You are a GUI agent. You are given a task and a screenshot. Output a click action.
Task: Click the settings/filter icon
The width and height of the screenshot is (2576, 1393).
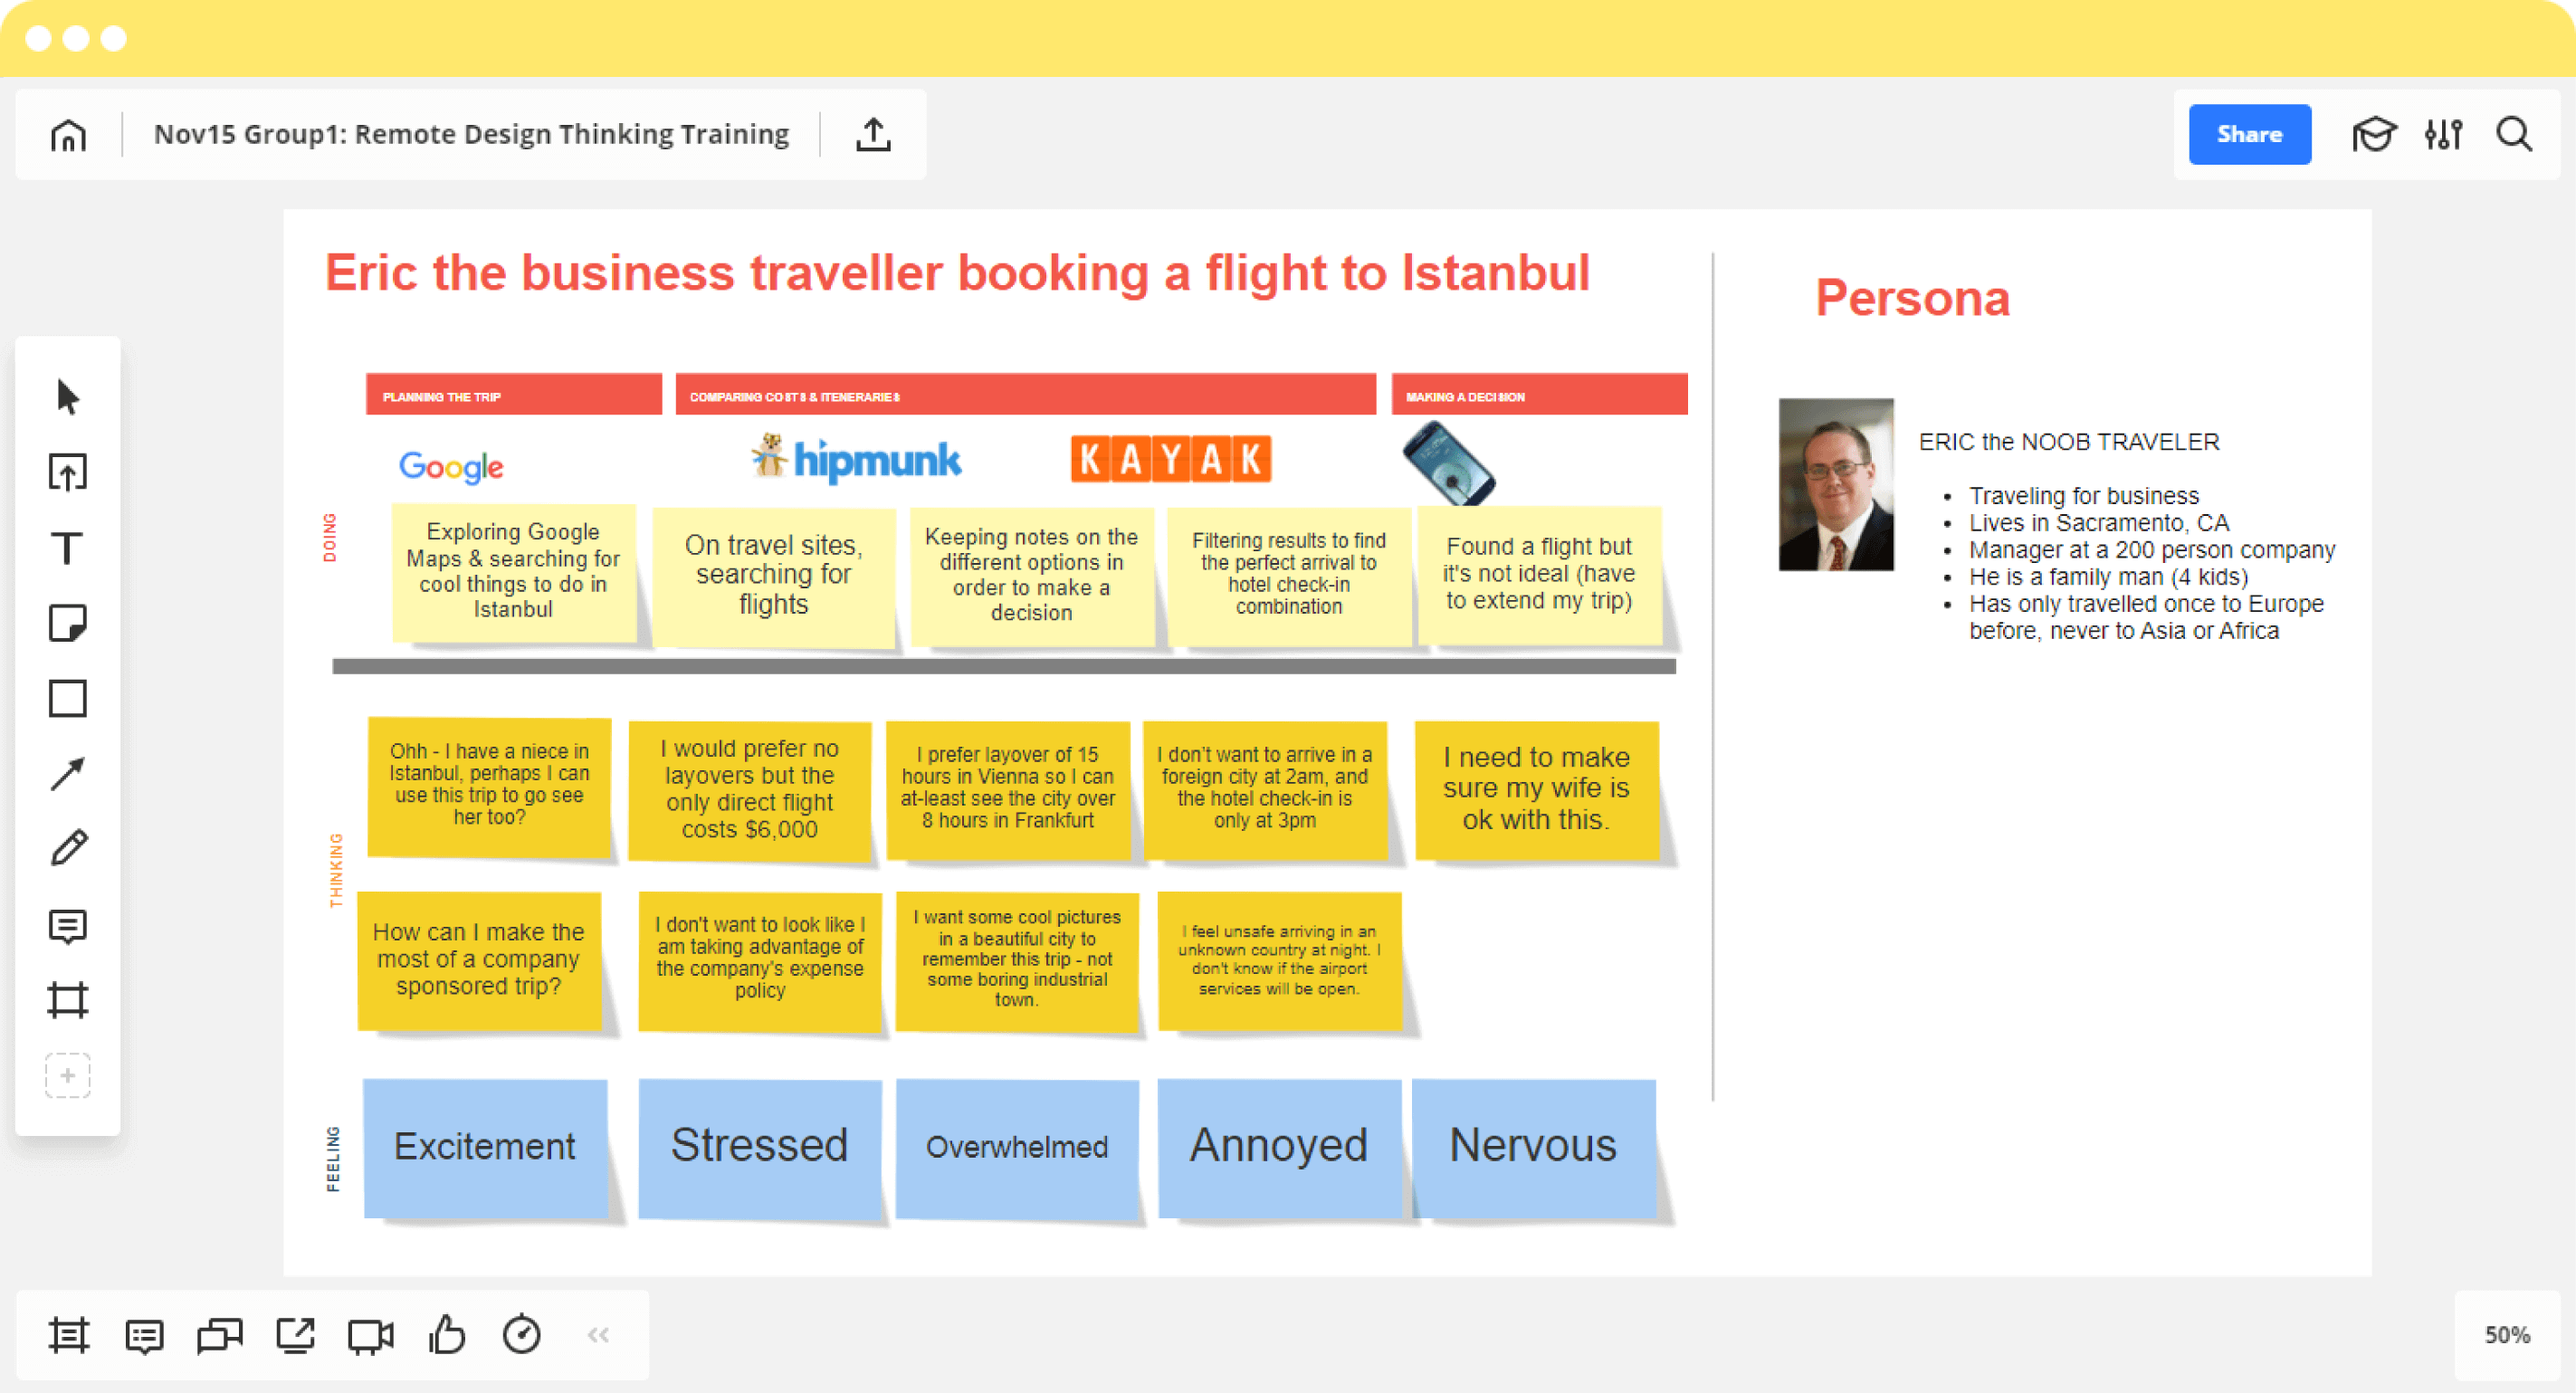point(2442,134)
